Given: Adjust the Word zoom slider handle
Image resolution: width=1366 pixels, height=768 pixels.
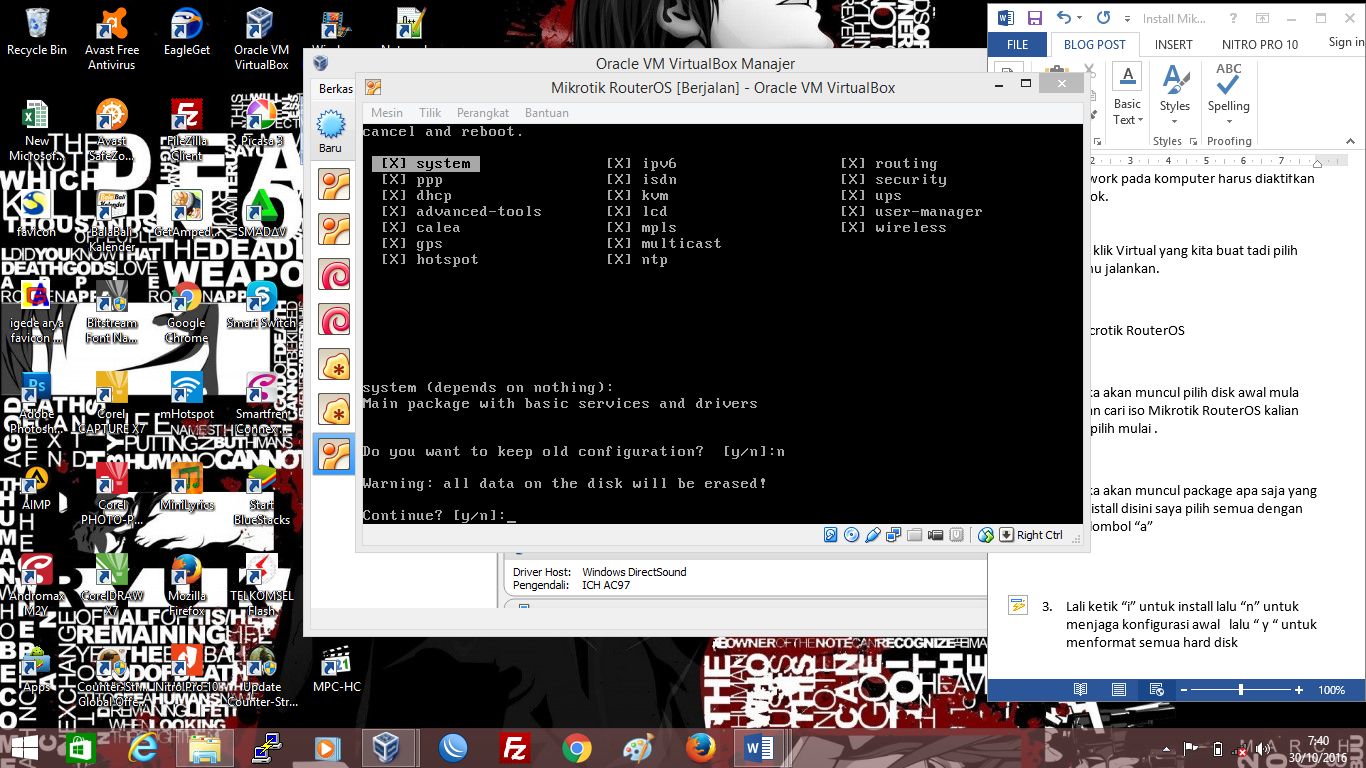Looking at the screenshot, I should click(x=1241, y=690).
